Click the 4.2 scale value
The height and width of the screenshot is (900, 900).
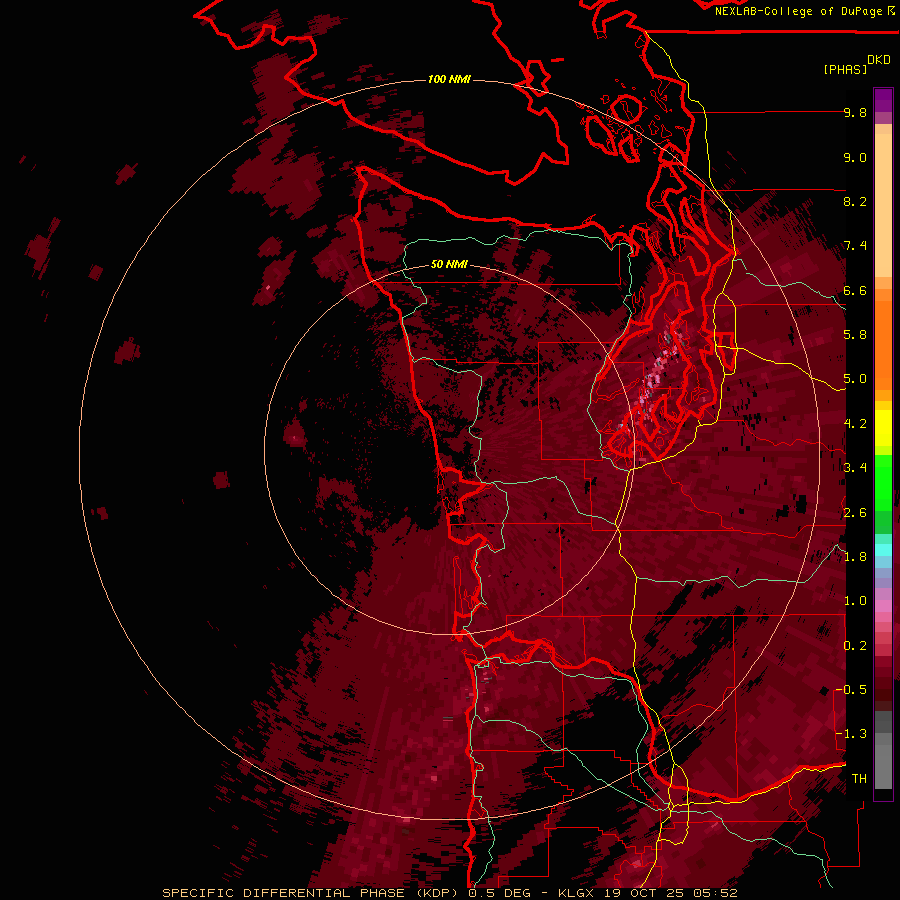point(855,424)
